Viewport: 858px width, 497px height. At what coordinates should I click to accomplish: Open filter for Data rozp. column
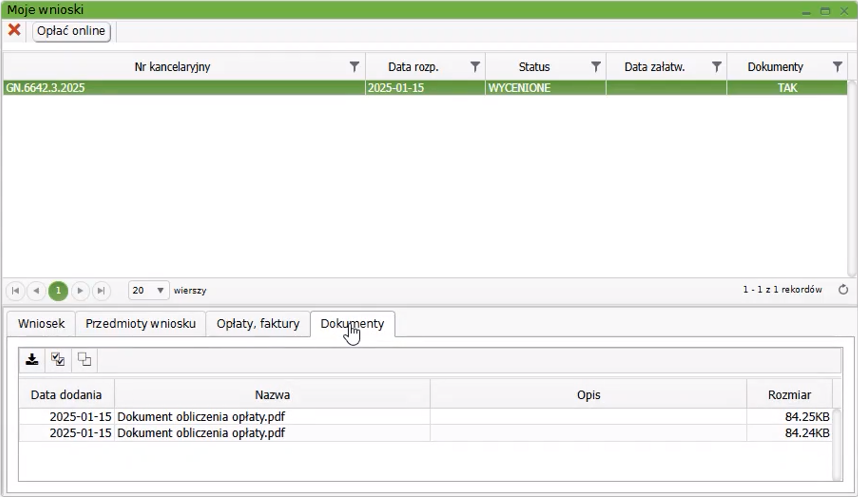[x=475, y=66]
